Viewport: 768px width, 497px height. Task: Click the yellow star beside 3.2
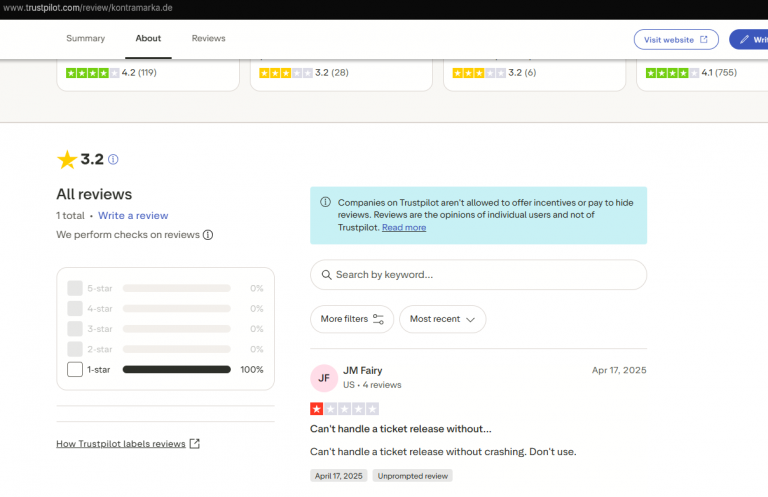(67, 160)
